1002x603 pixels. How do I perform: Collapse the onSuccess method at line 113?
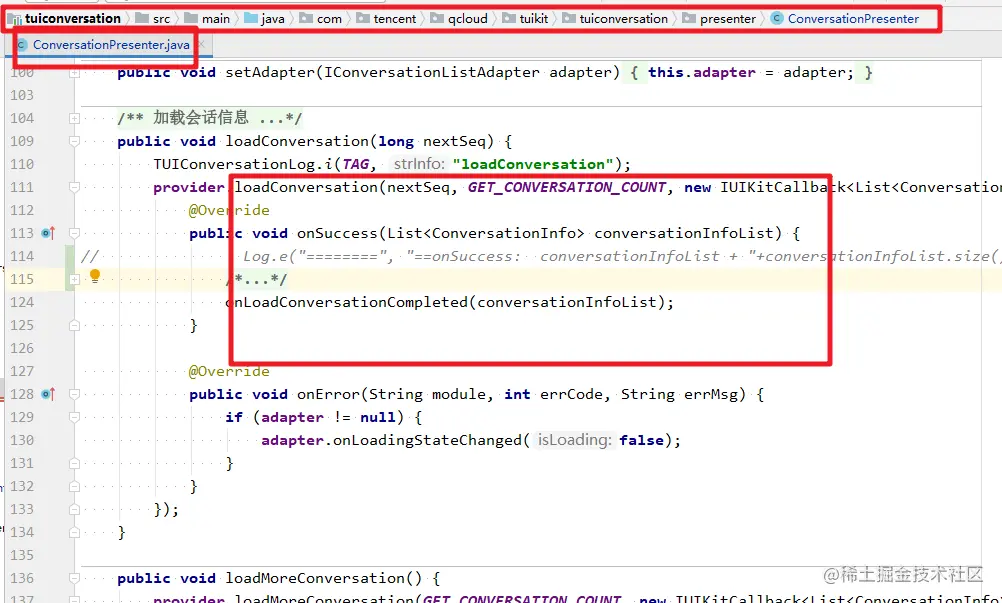click(74, 233)
